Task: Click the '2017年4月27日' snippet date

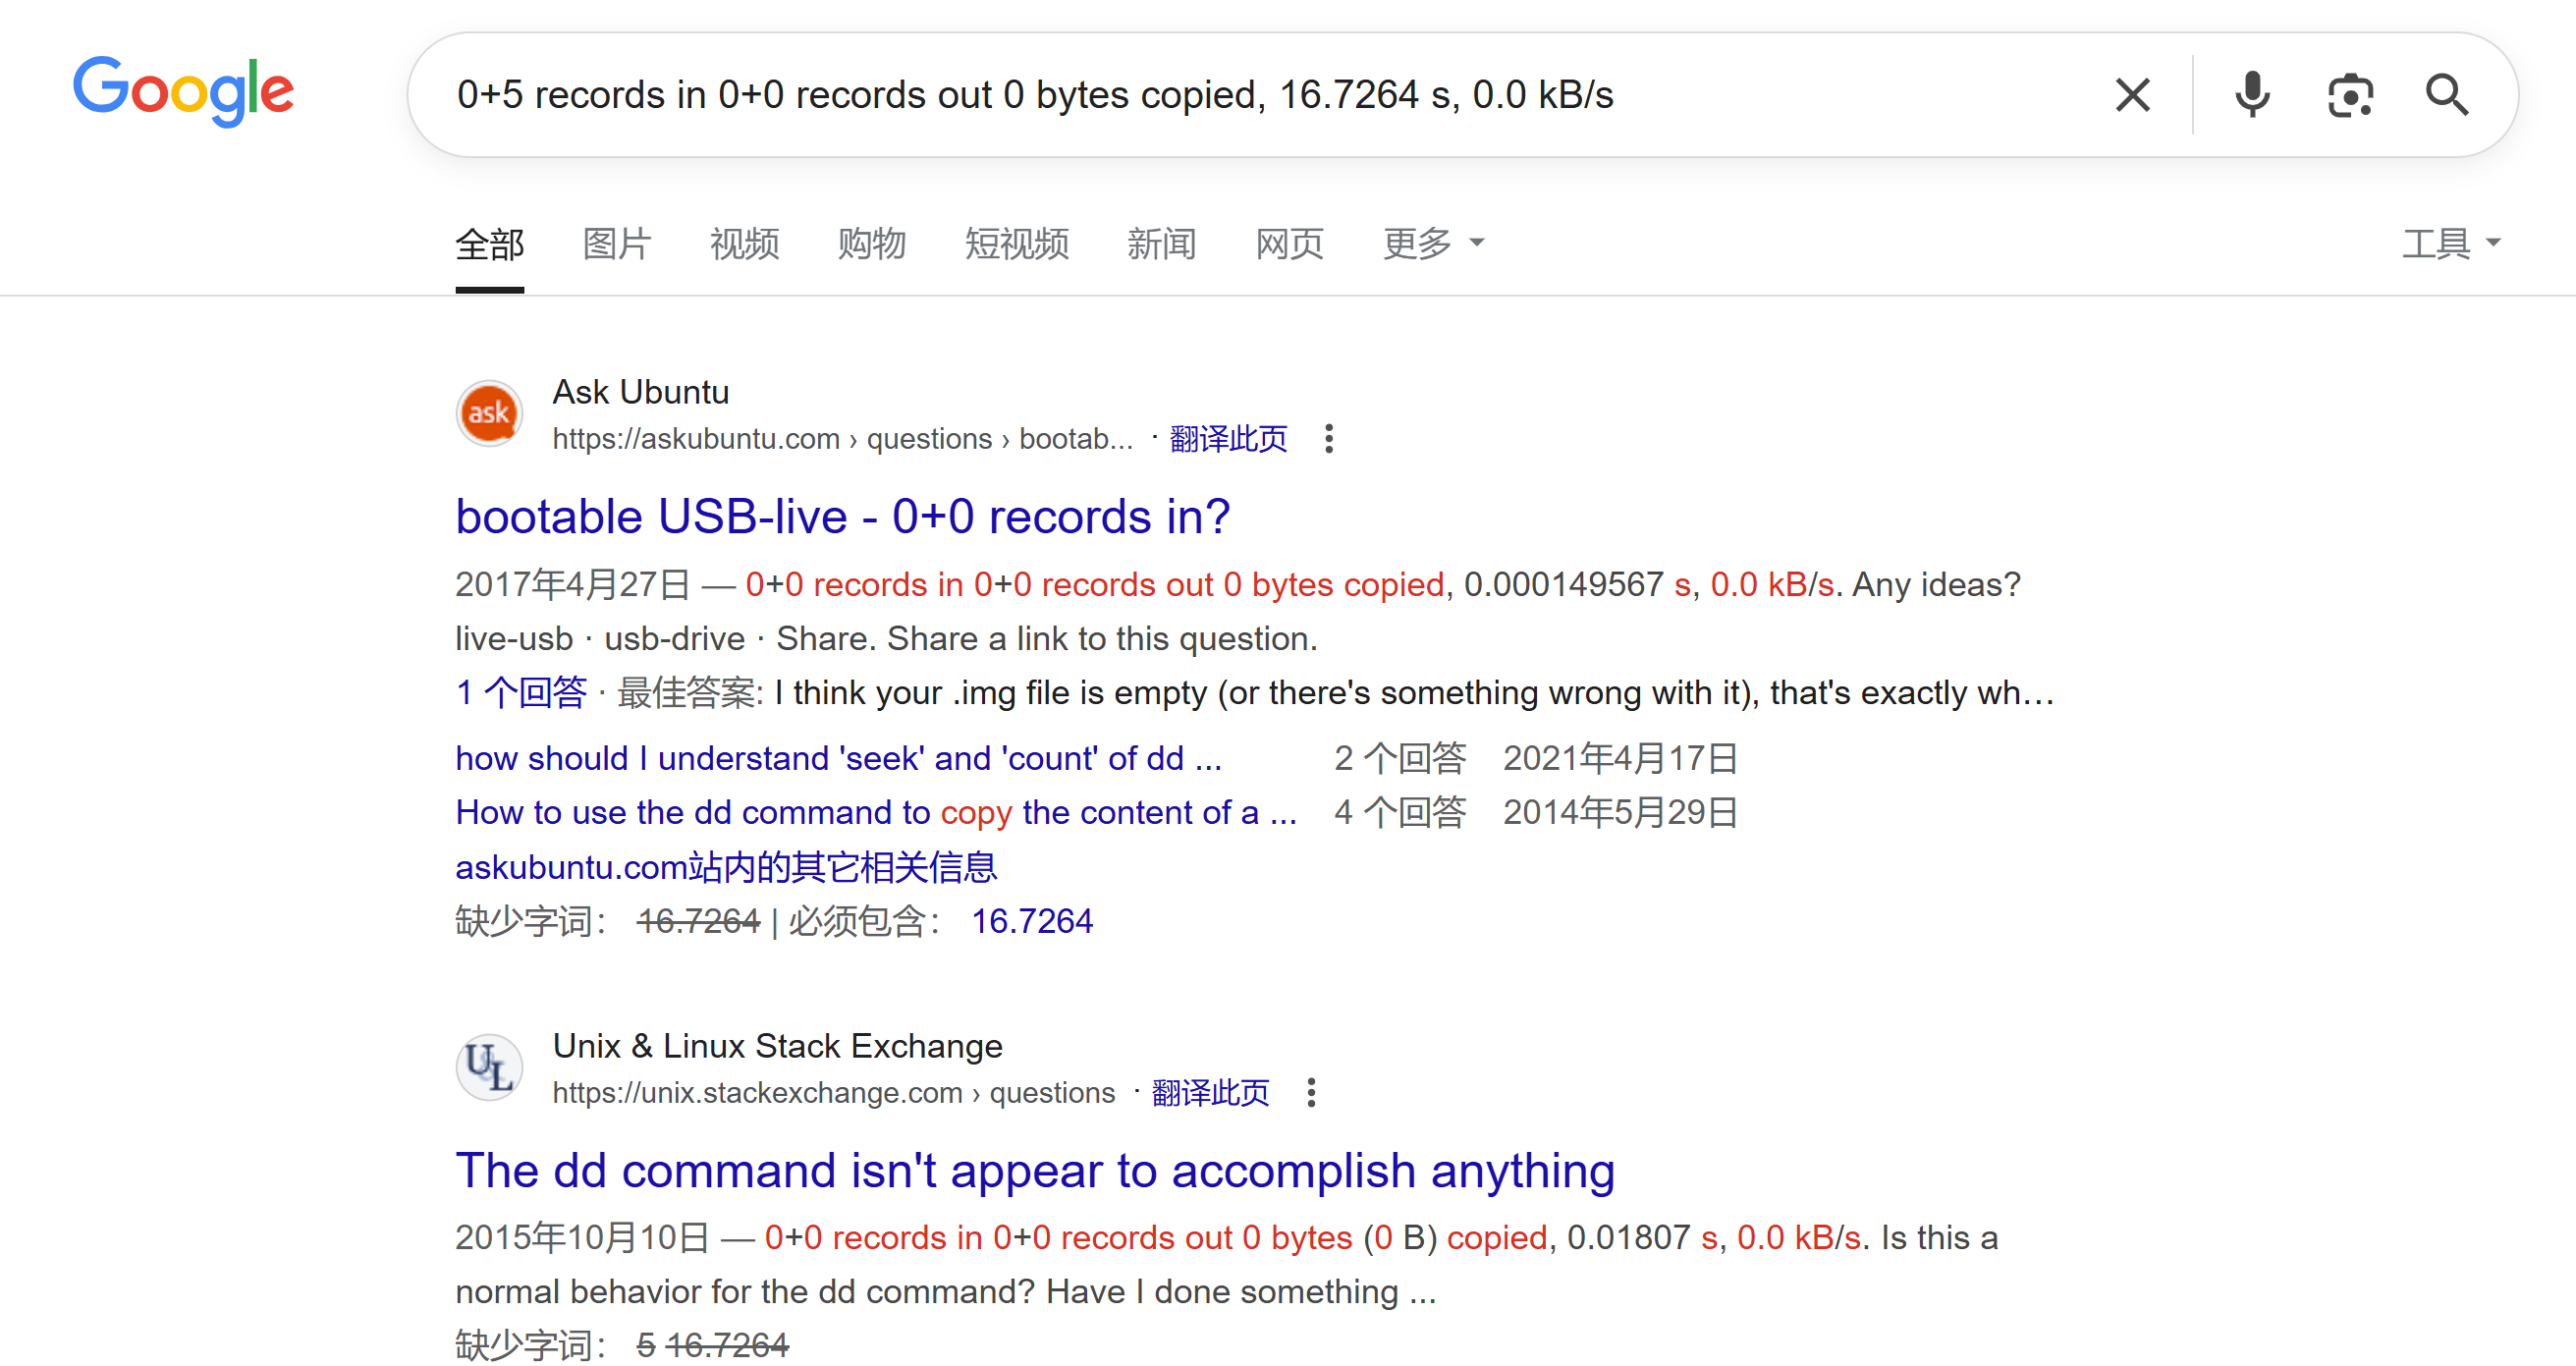Action: (x=573, y=584)
